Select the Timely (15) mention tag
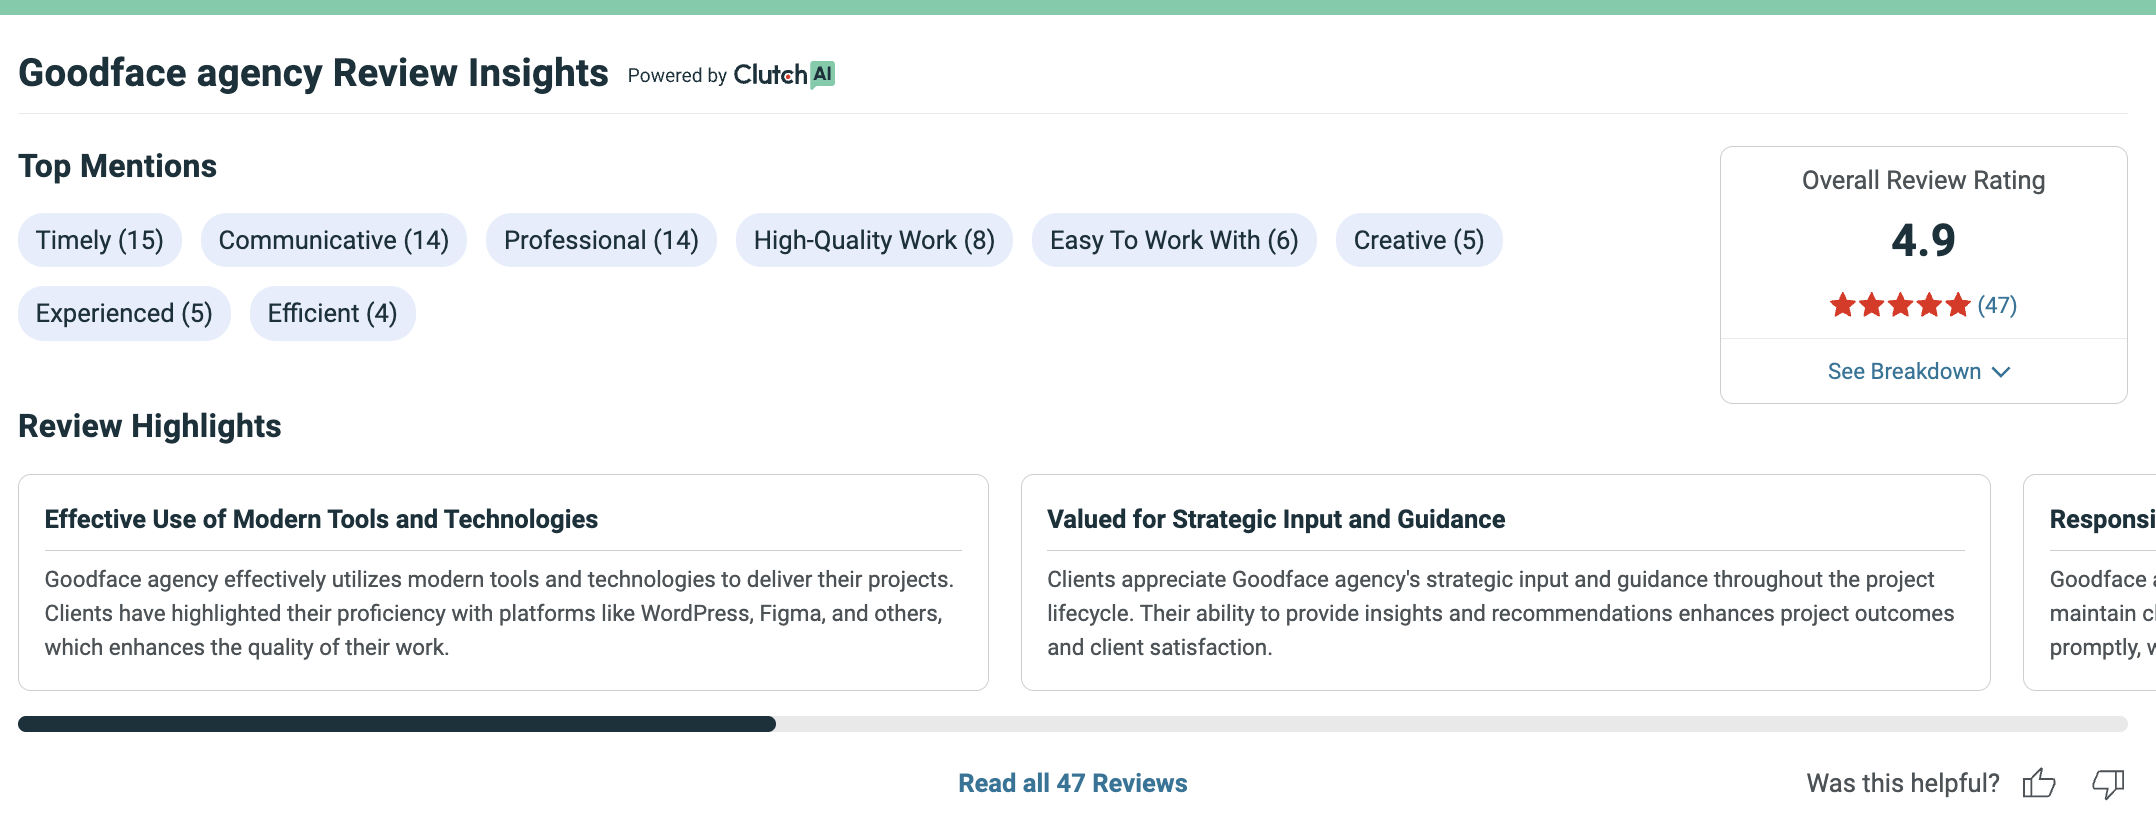Screen dimensions: 2156x828 pyautogui.click(x=100, y=240)
